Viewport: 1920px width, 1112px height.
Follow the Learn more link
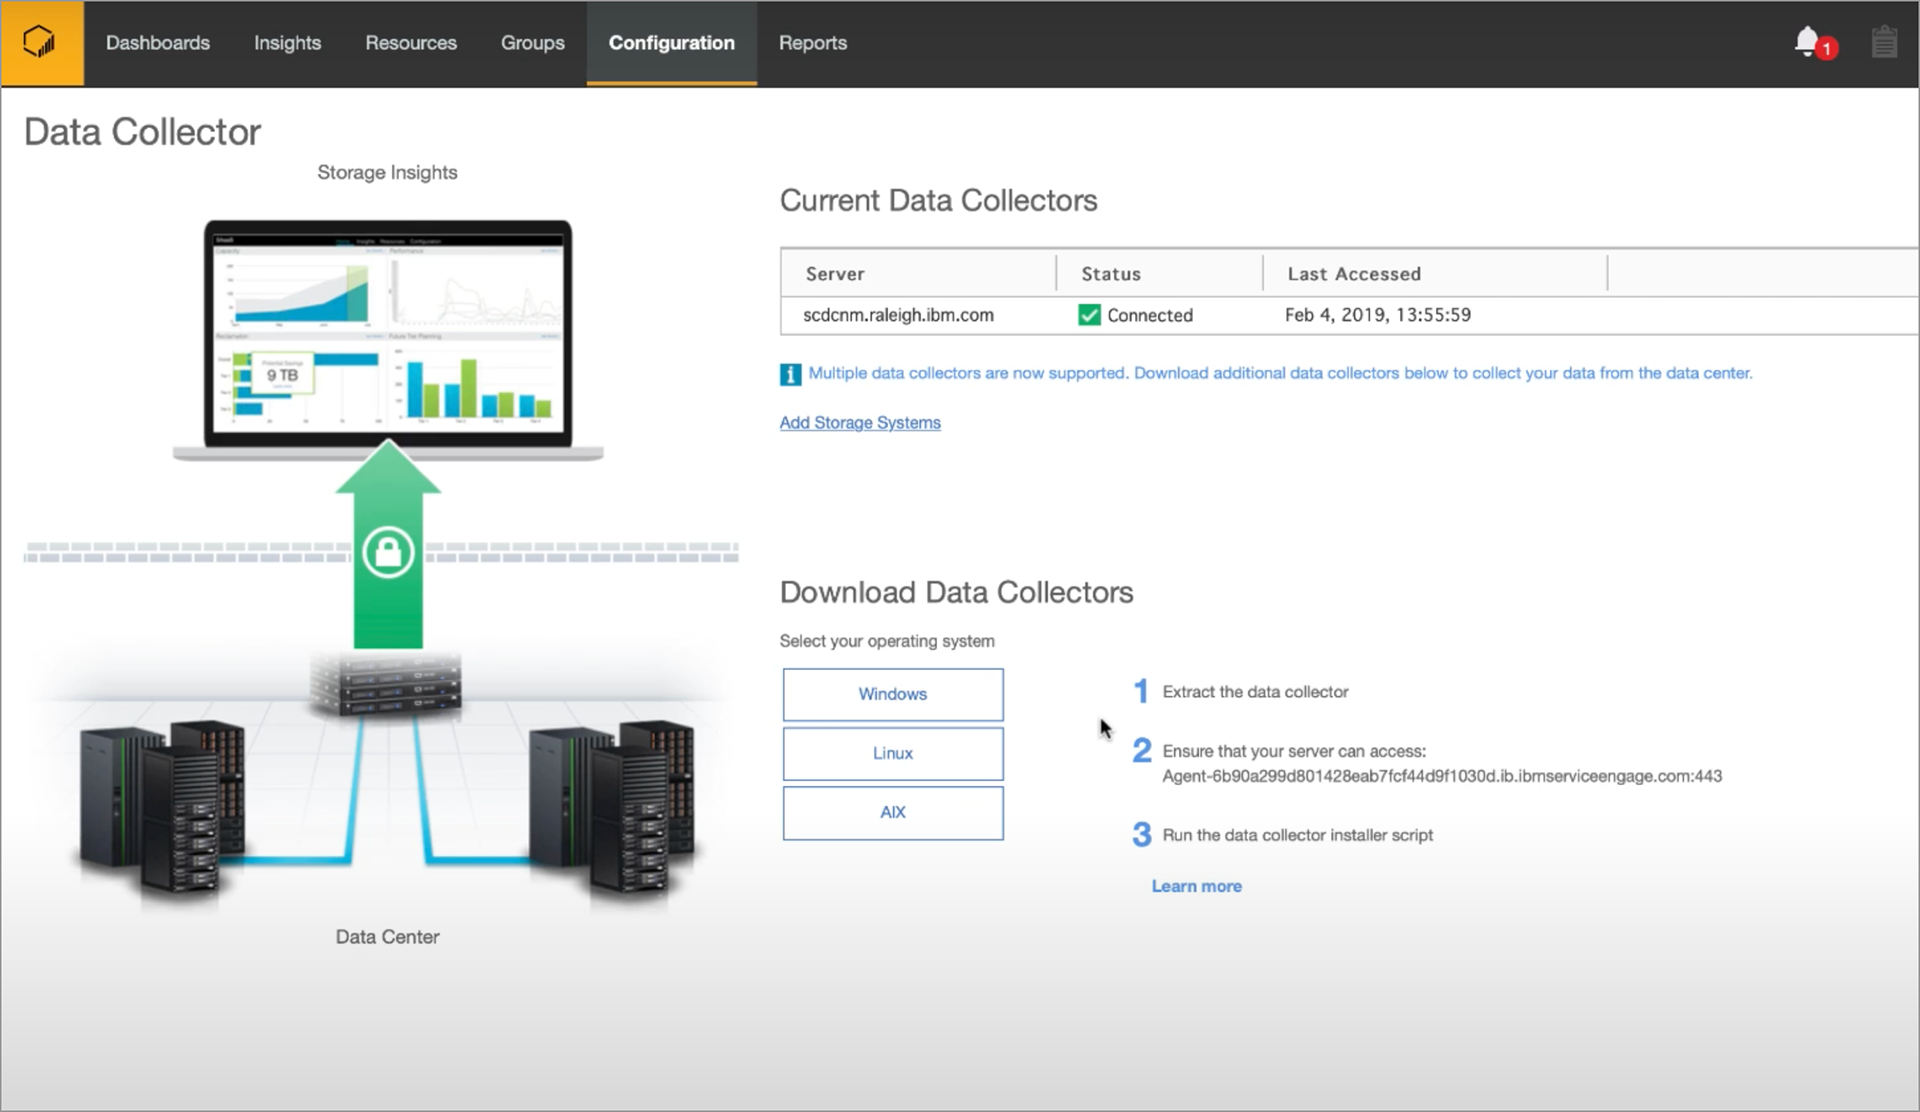point(1196,886)
